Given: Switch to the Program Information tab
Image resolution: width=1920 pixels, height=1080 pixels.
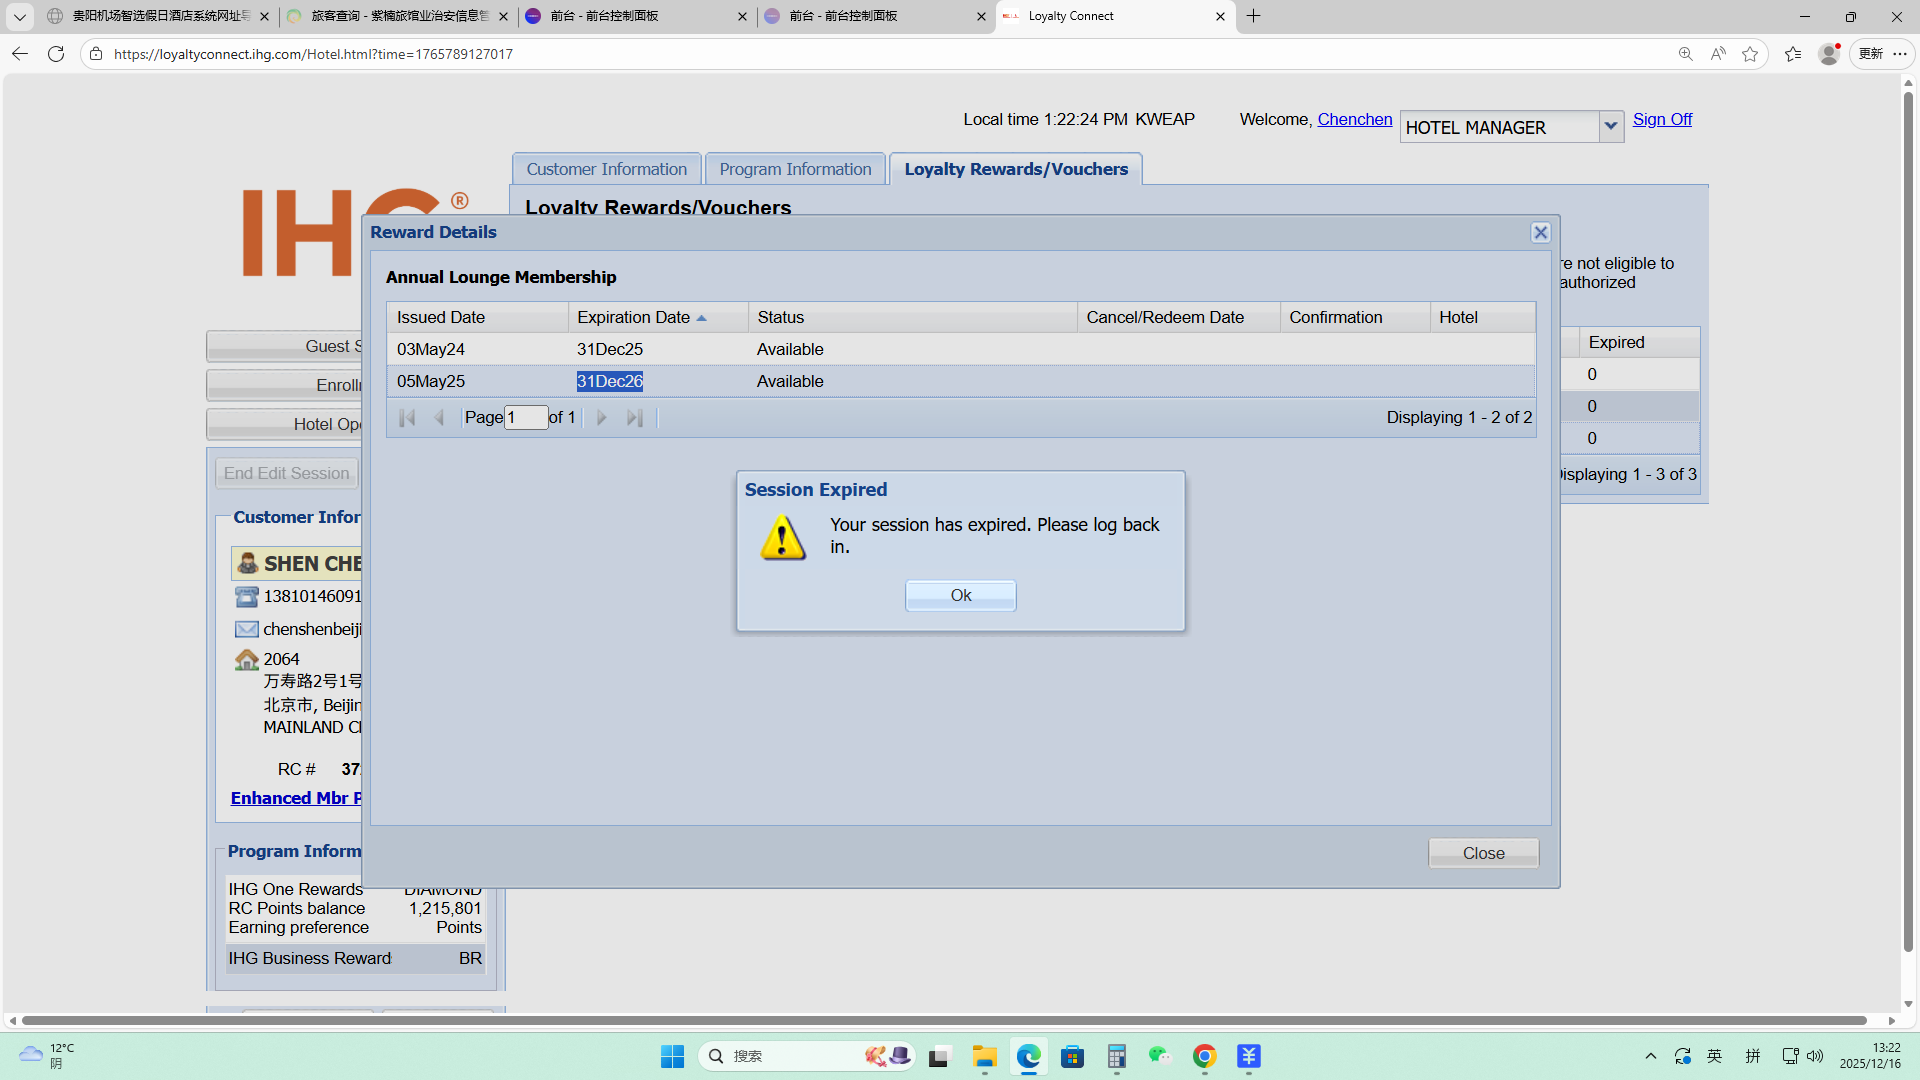Looking at the screenshot, I should click(795, 169).
